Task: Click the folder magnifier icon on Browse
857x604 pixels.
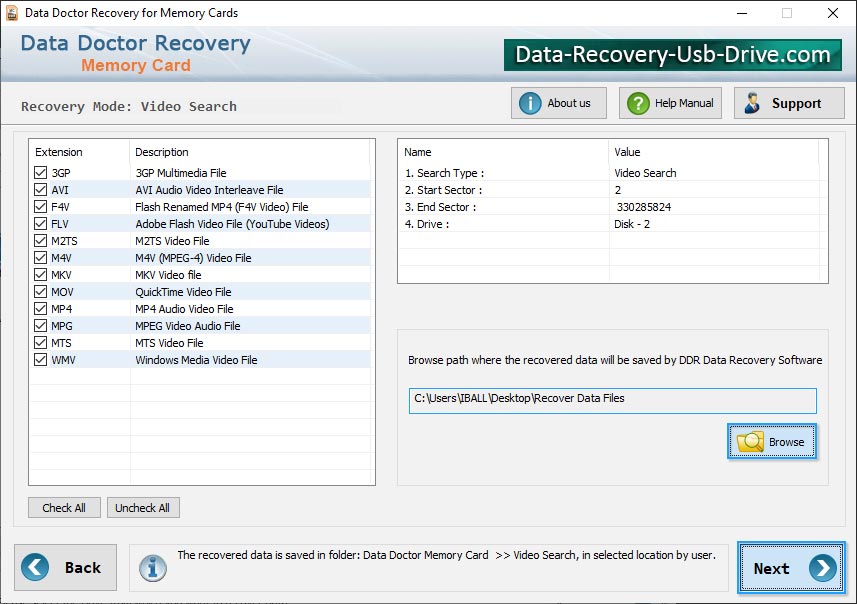Action: point(750,441)
